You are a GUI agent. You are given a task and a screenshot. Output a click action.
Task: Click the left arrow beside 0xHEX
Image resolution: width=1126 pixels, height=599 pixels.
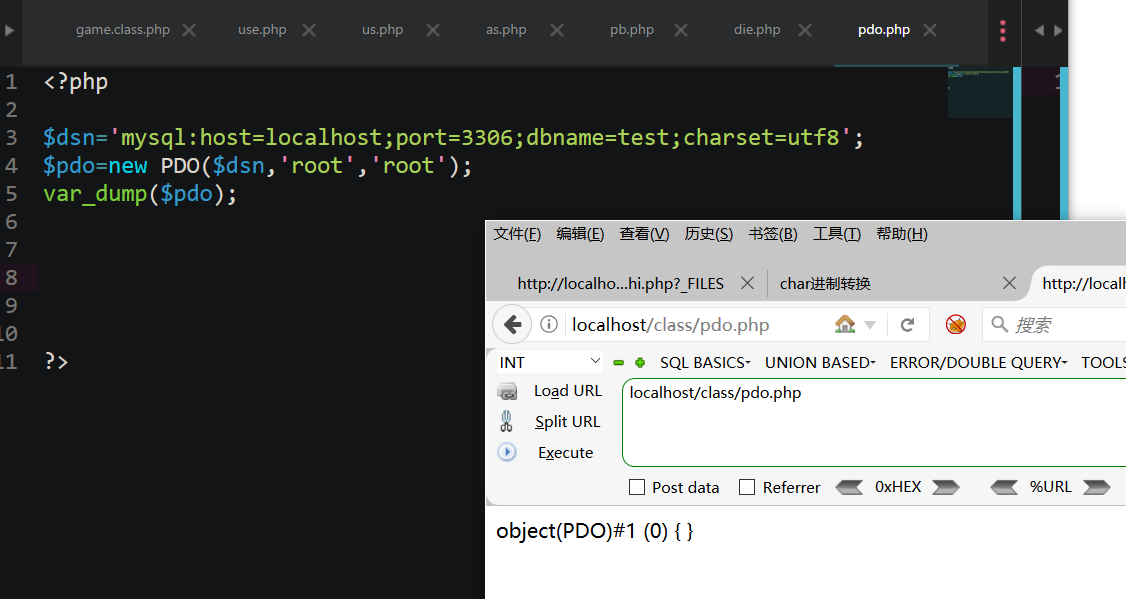coord(850,488)
